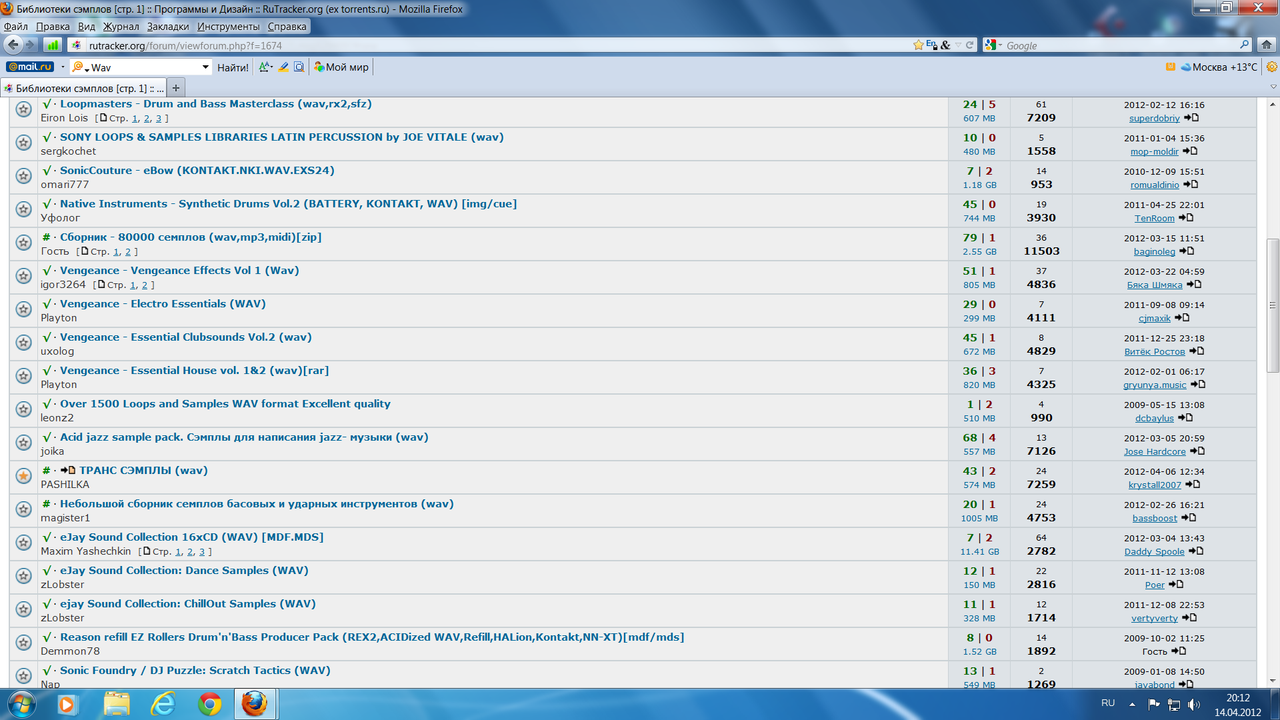This screenshot has width=1280, height=720.
Task: Click the taskbar clock showing 20:12
Action: (x=1238, y=704)
